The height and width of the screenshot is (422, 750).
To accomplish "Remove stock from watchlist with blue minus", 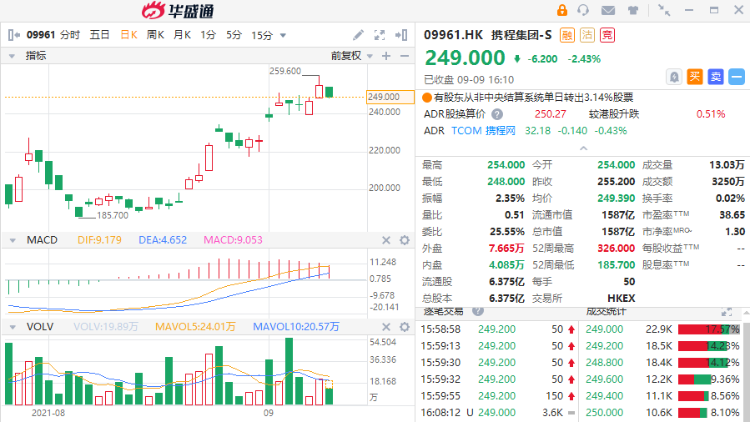I will (737, 77).
